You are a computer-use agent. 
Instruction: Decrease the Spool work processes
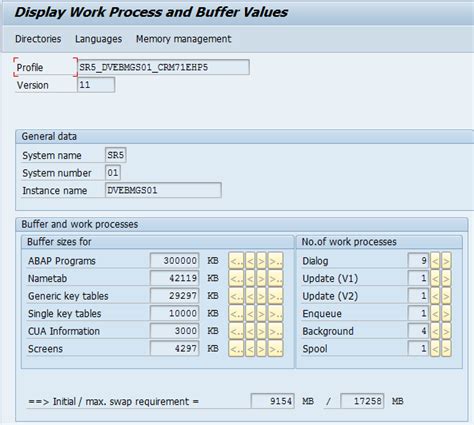tap(435, 349)
